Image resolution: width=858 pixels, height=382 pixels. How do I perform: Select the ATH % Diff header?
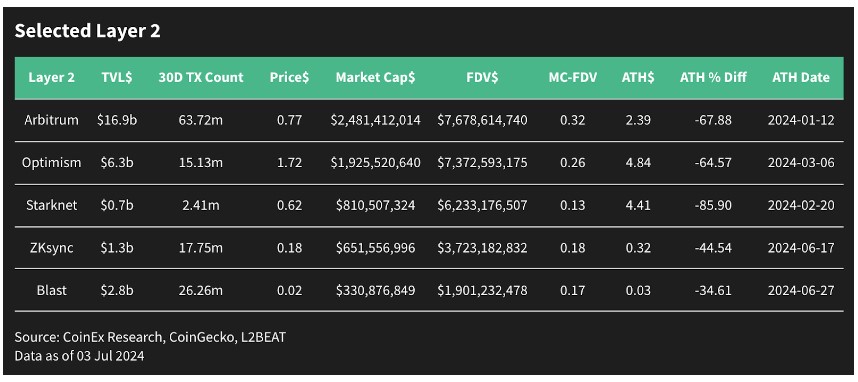(x=713, y=77)
